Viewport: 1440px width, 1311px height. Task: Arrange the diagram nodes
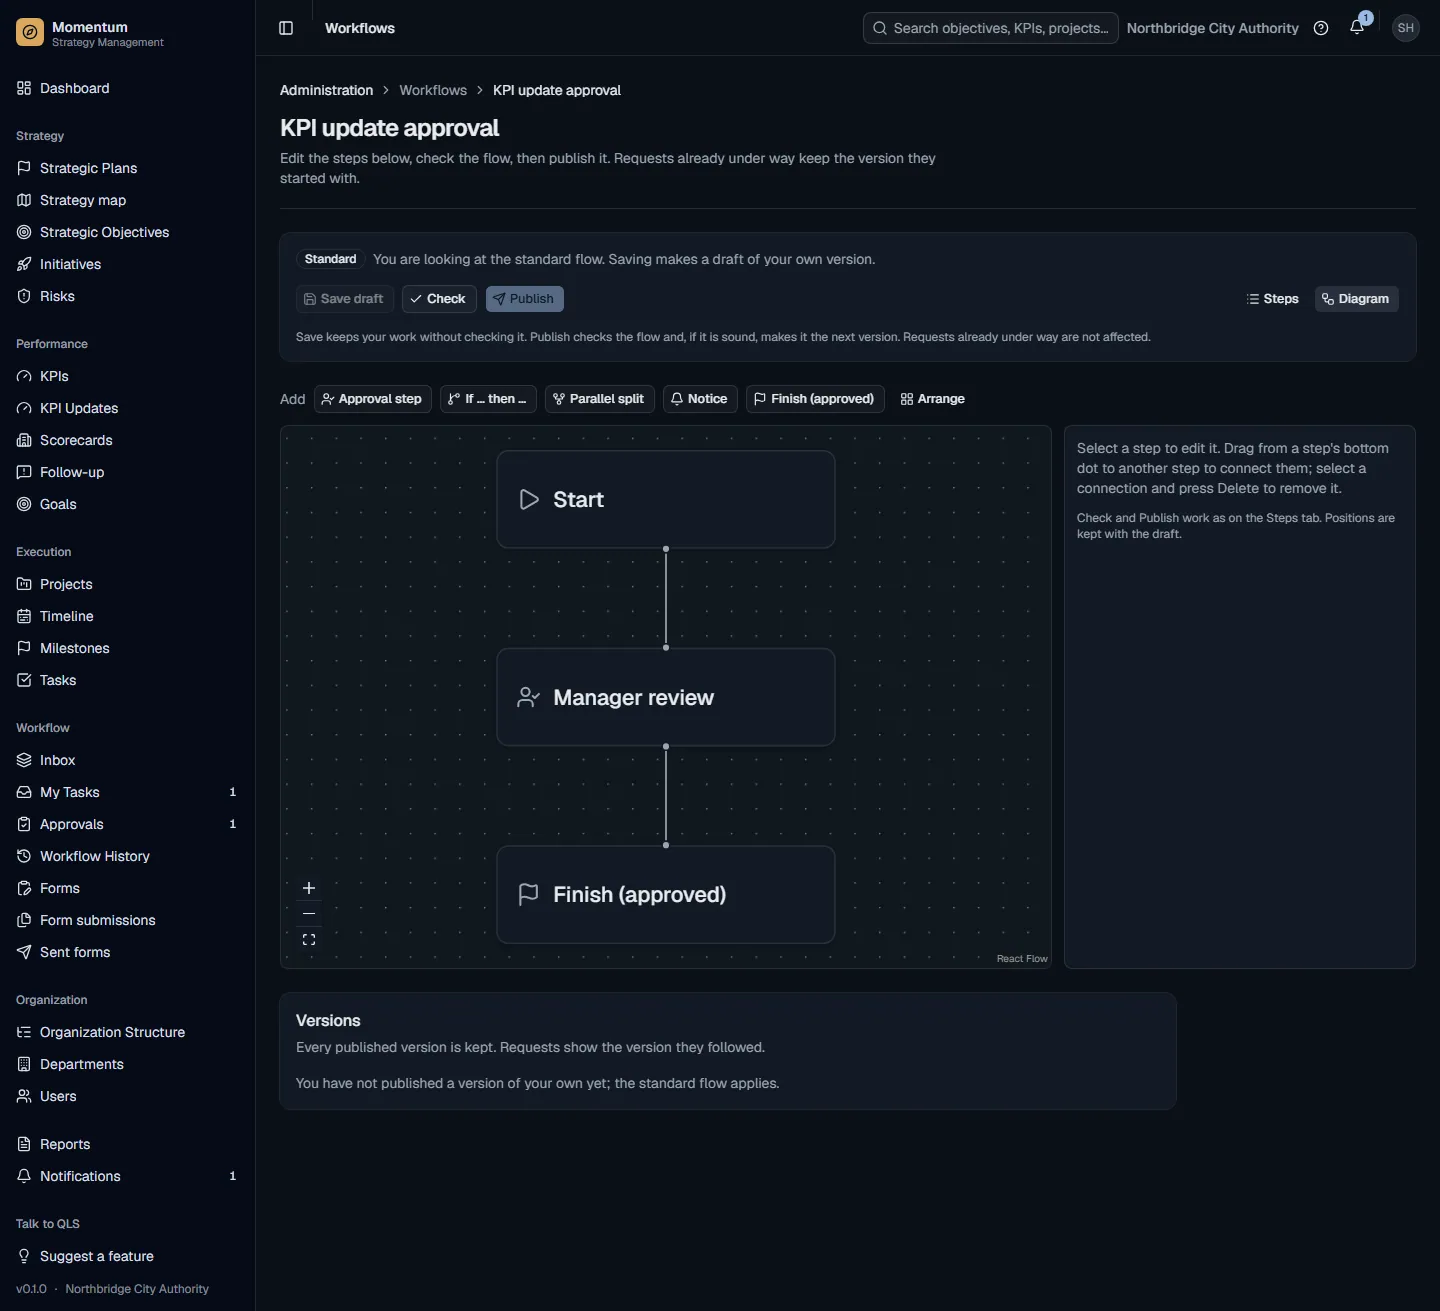pyautogui.click(x=933, y=399)
